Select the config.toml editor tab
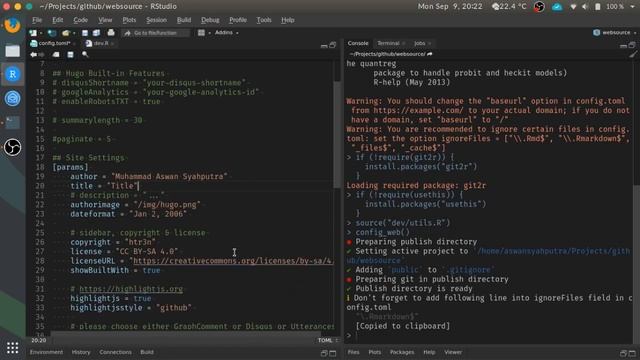This screenshot has width=640, height=360. pyautogui.click(x=53, y=43)
